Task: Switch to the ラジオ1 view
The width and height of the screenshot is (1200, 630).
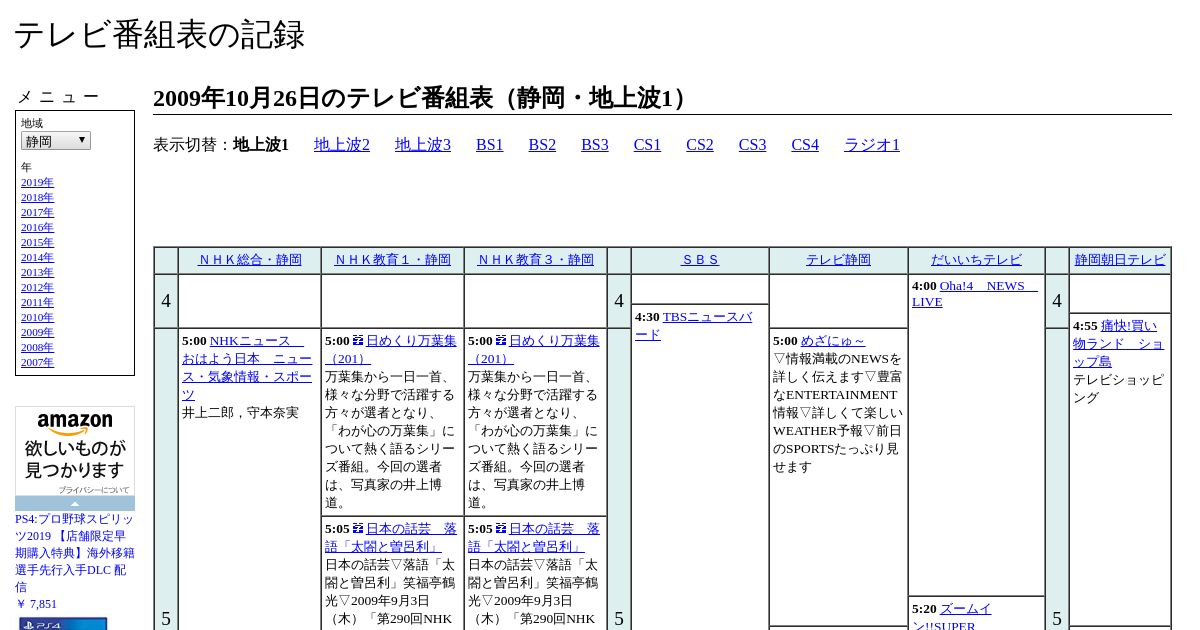Action: (872, 145)
